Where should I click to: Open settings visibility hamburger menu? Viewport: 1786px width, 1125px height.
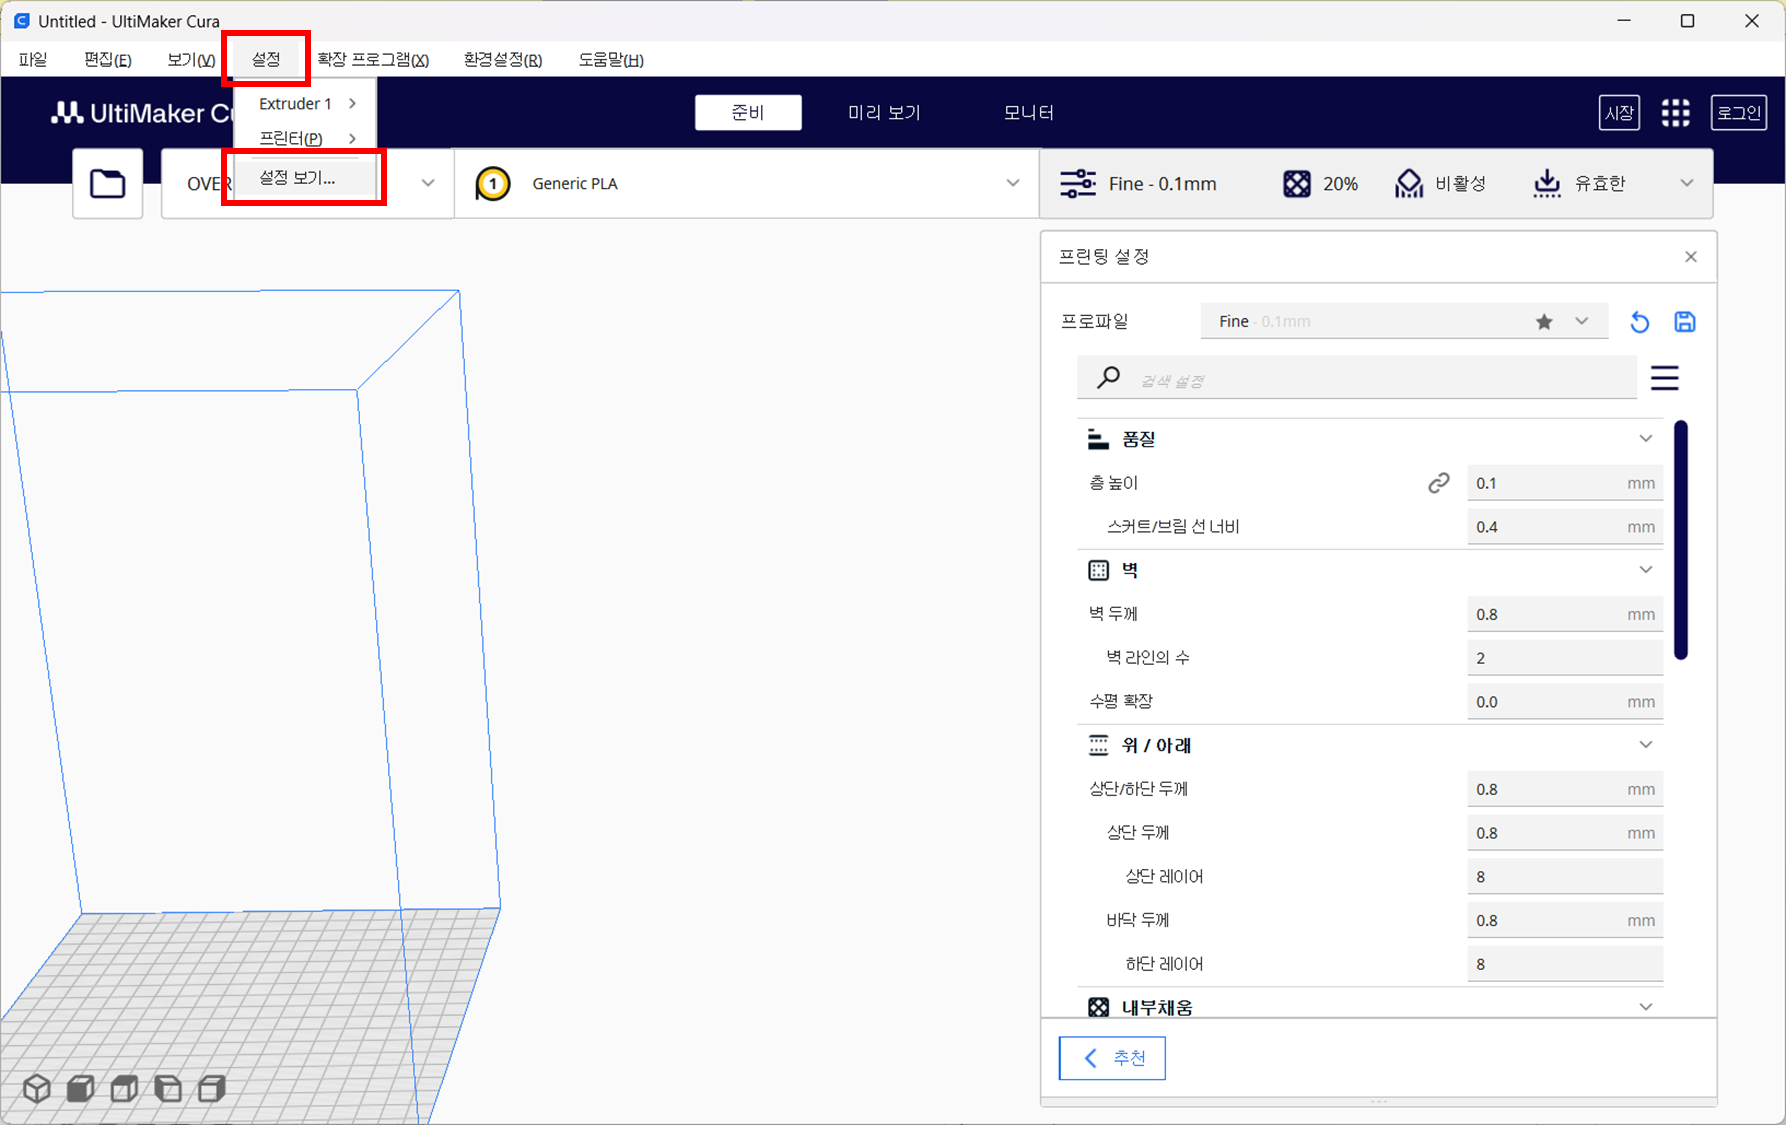(x=1665, y=378)
